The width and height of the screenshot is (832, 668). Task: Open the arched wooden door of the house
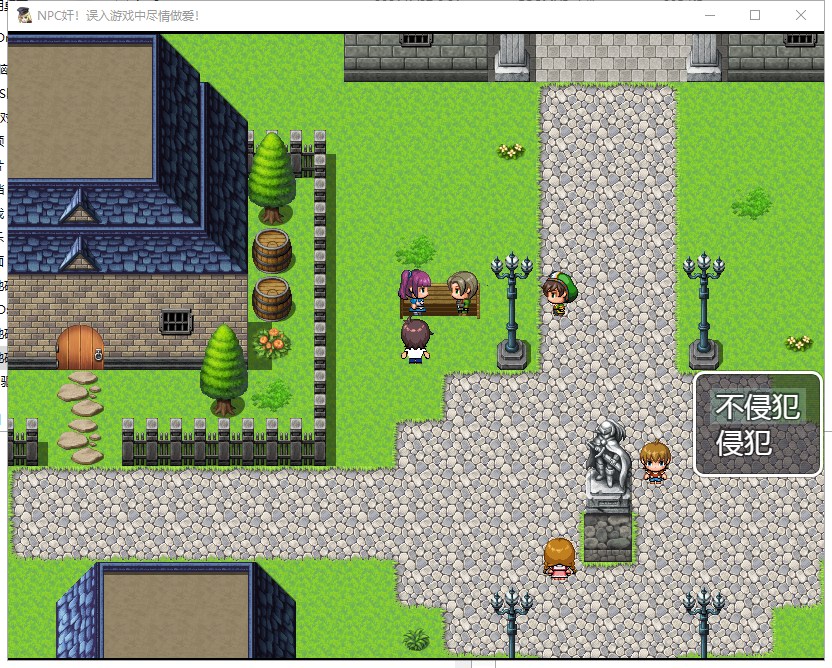[80, 347]
